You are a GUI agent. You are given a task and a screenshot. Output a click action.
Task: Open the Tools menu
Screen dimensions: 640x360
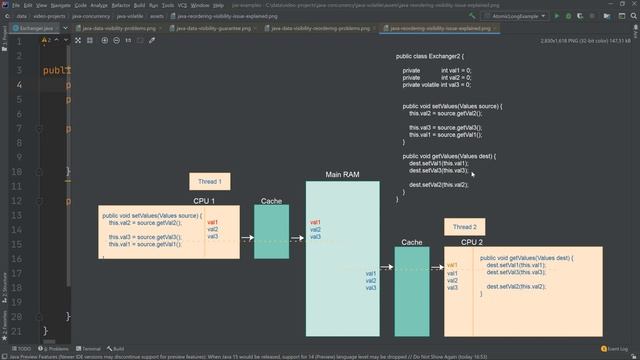(167, 5)
